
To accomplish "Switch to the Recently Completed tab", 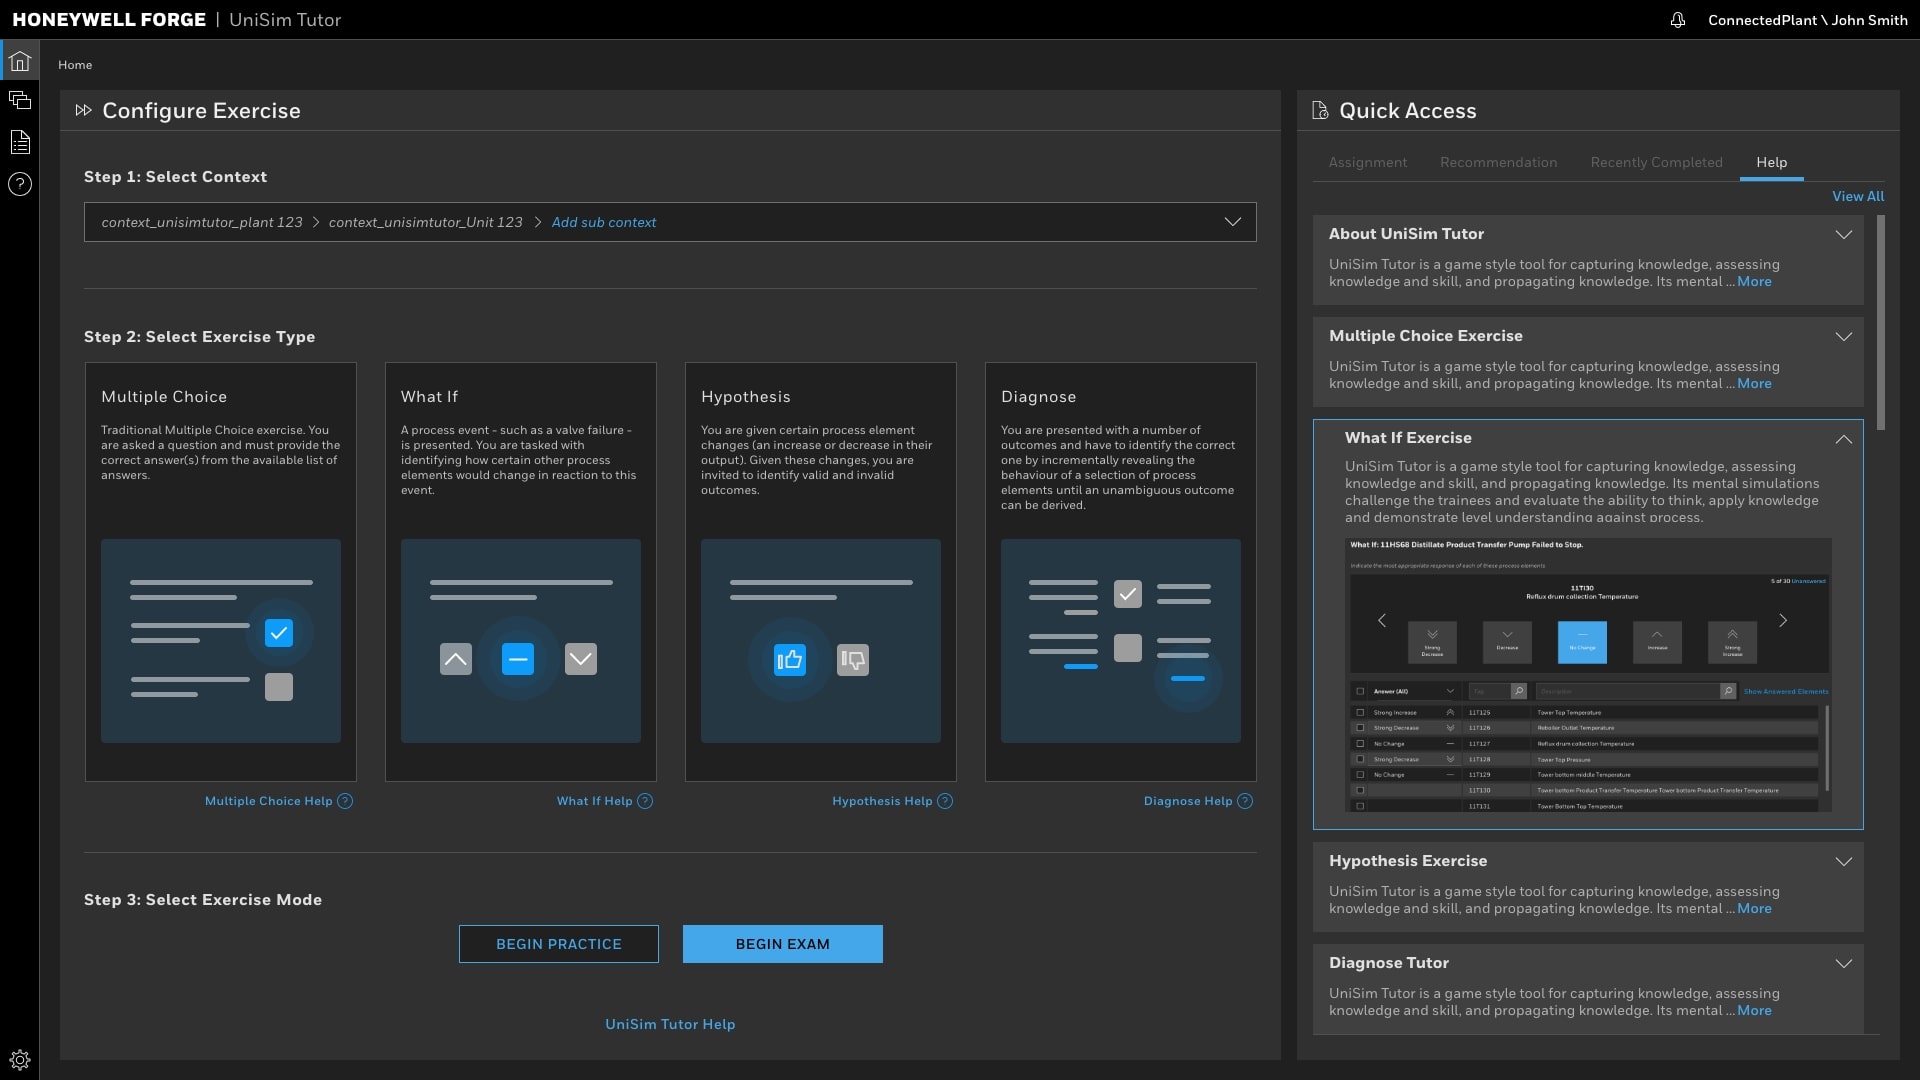I will [x=1656, y=162].
